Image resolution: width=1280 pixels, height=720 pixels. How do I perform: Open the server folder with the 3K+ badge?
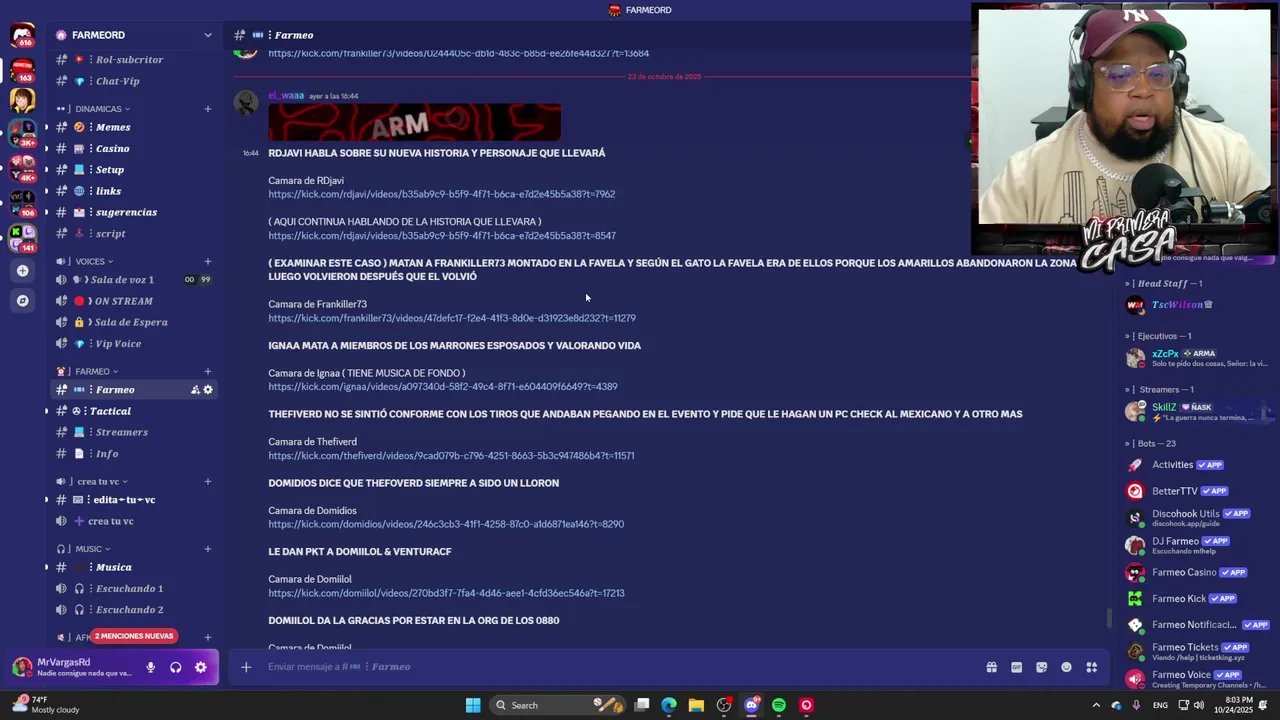point(22,135)
